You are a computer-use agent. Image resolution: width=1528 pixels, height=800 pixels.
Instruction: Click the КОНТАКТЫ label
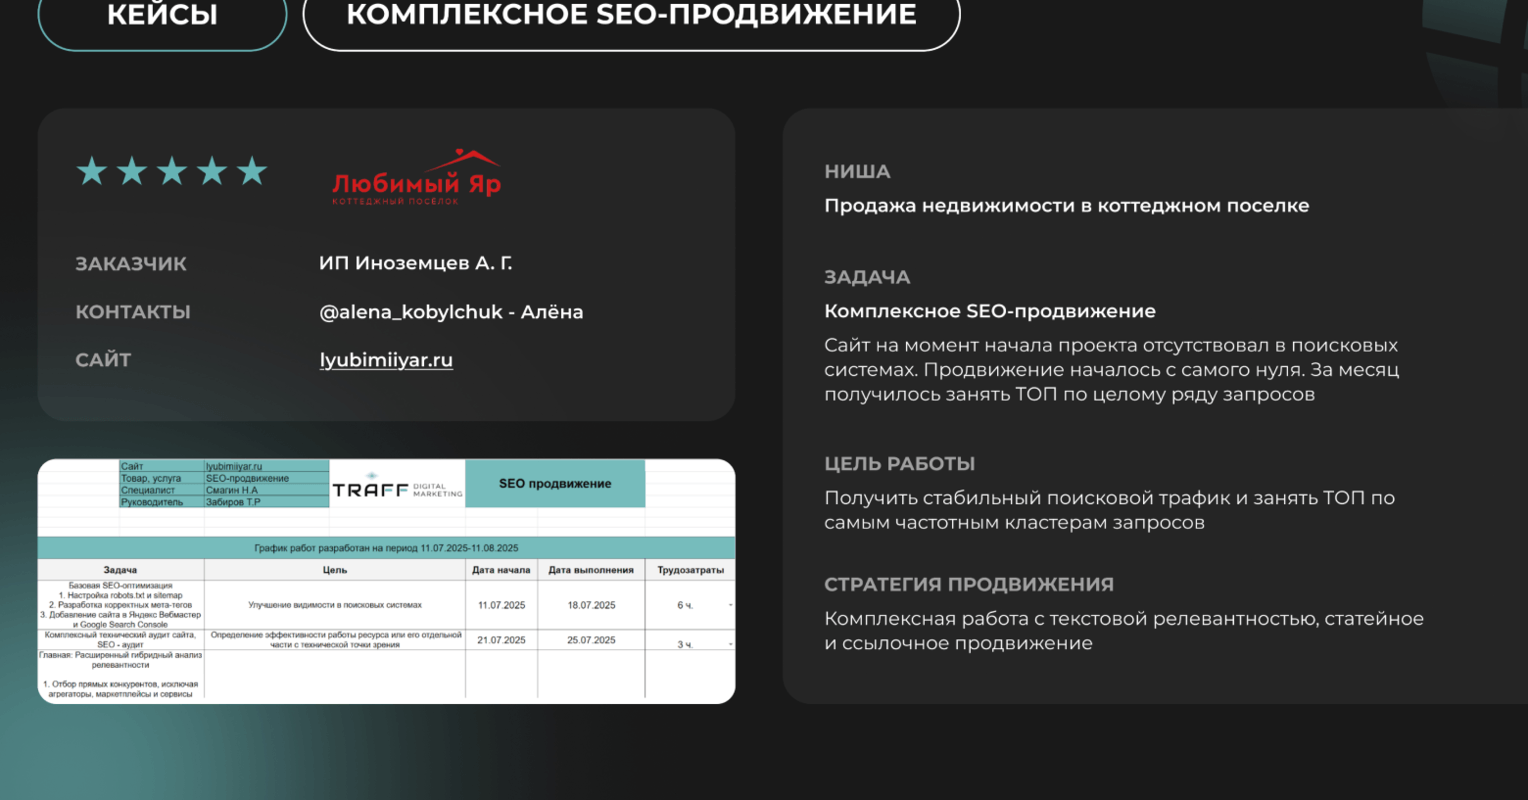click(133, 312)
